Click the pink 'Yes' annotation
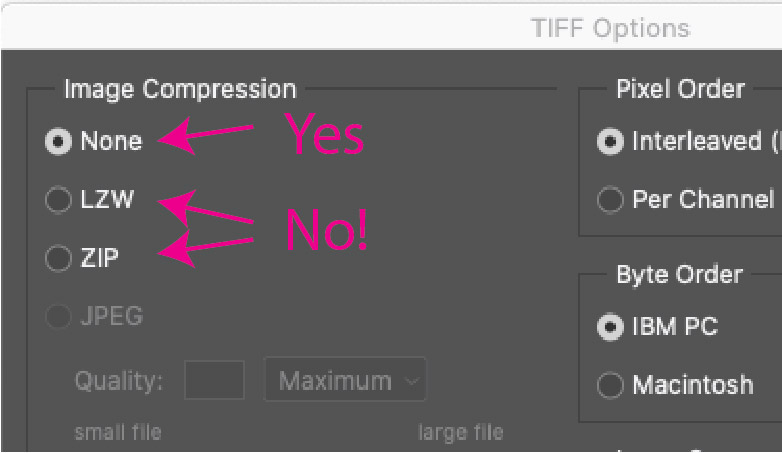782x453 pixels. [326, 135]
